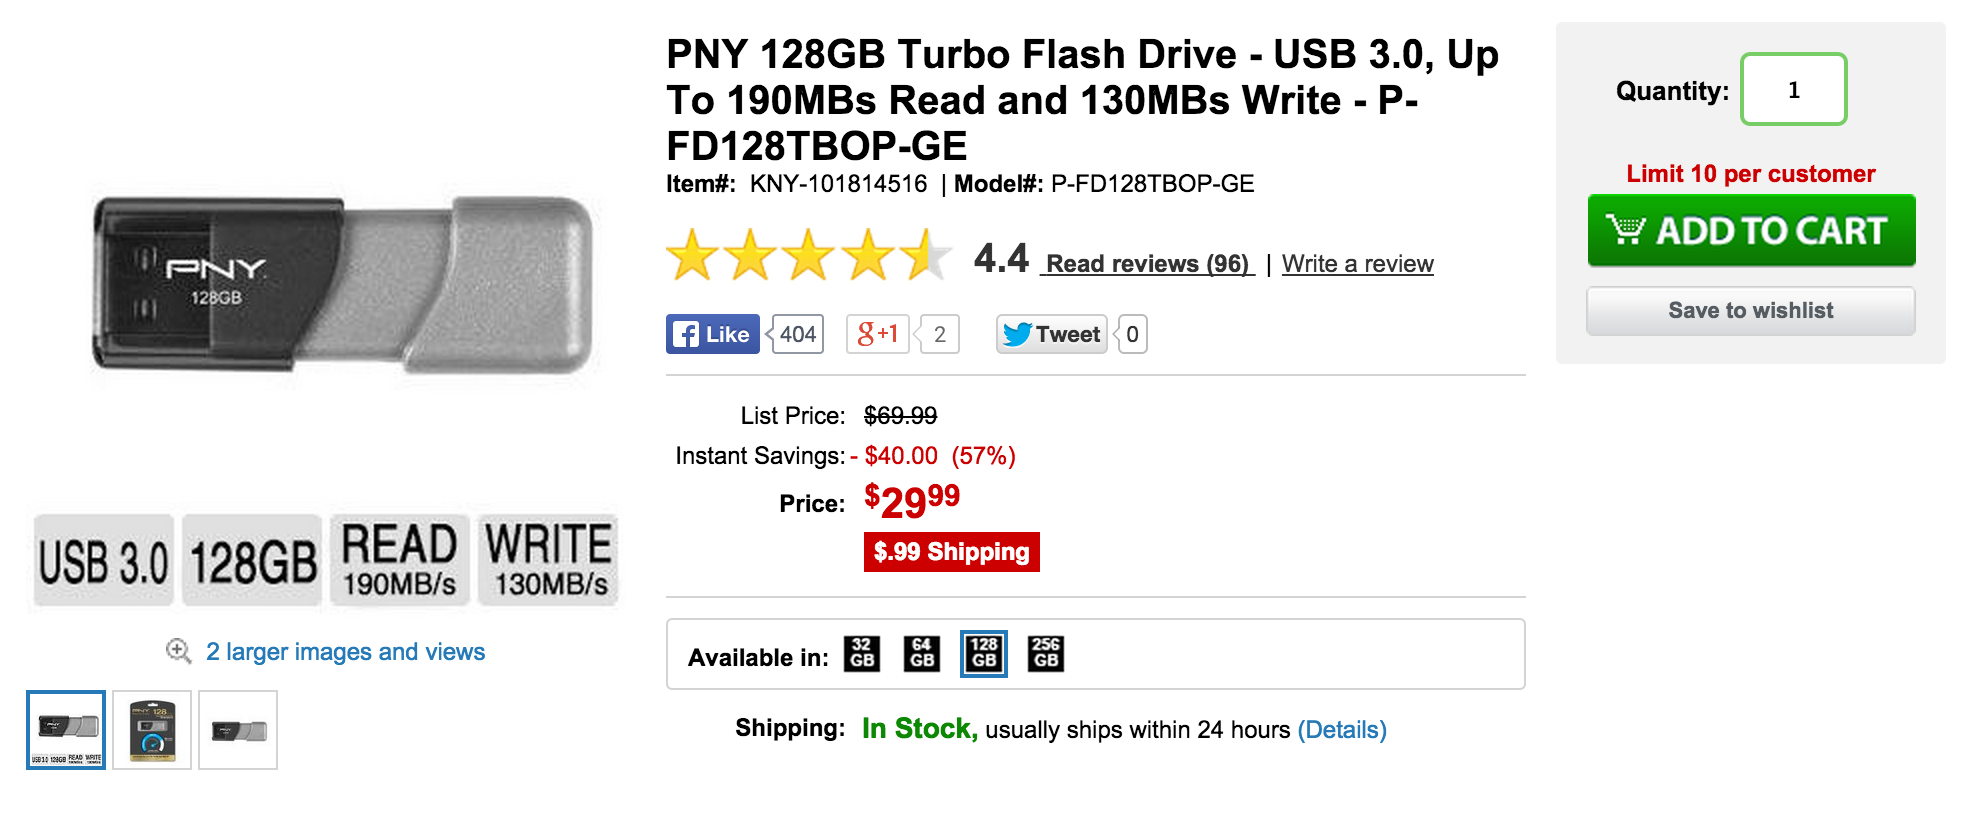Open the Read reviews (96) link
This screenshot has width=1966, height=820.
(1147, 264)
